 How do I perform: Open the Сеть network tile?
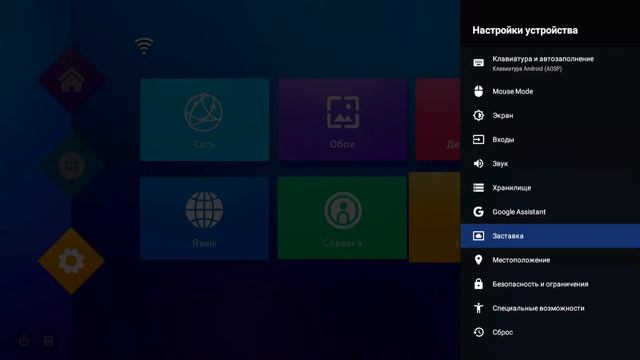(204, 120)
